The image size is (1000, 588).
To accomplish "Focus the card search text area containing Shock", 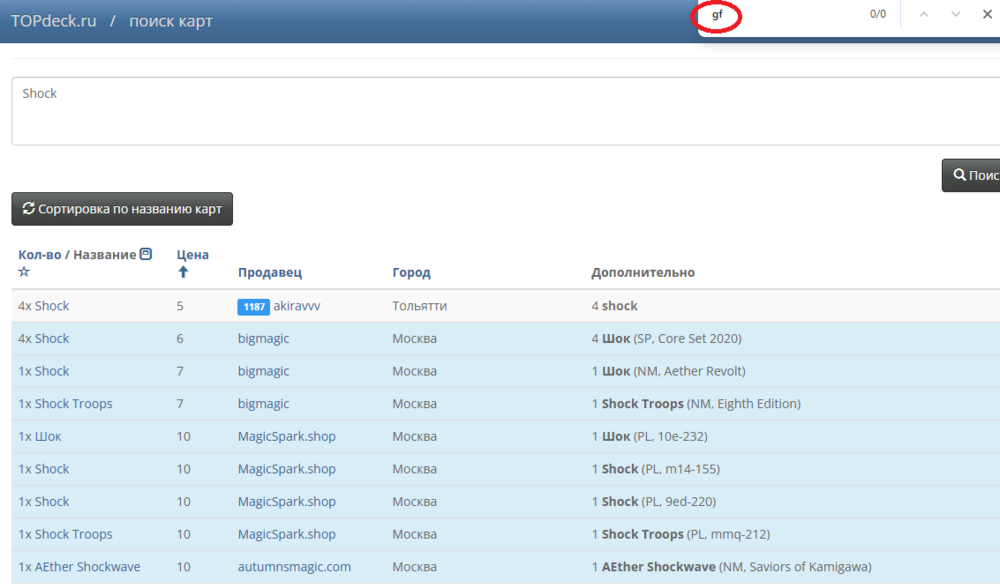I will tap(500, 111).
